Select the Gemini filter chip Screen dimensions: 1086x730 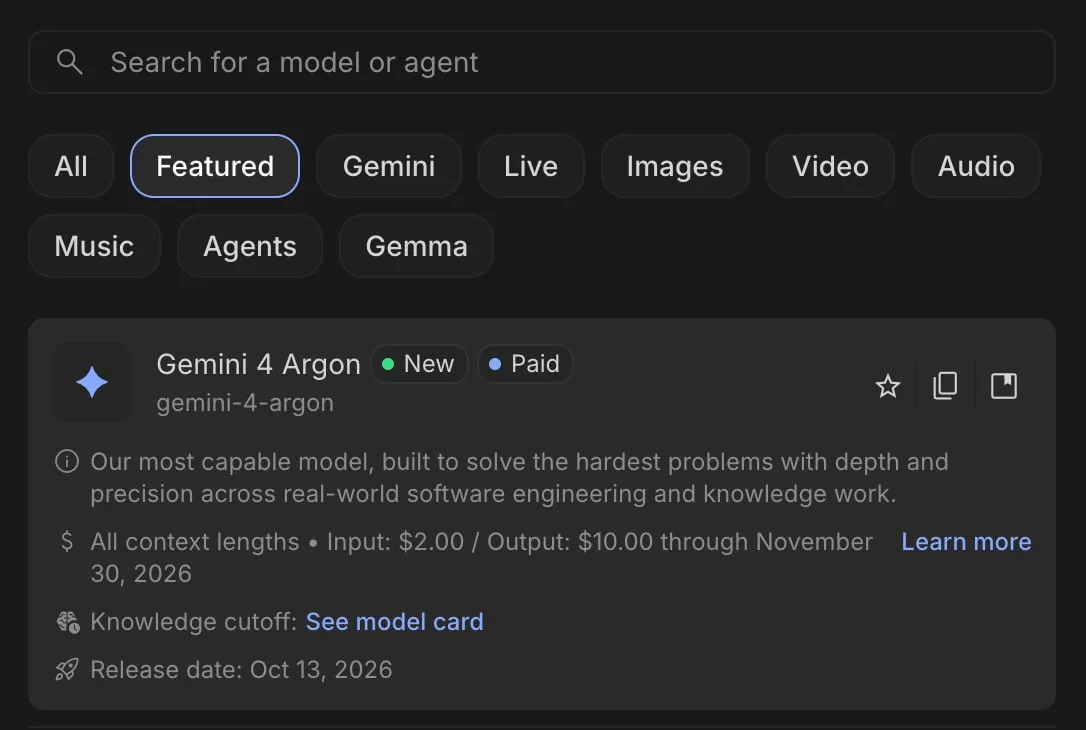(x=389, y=166)
